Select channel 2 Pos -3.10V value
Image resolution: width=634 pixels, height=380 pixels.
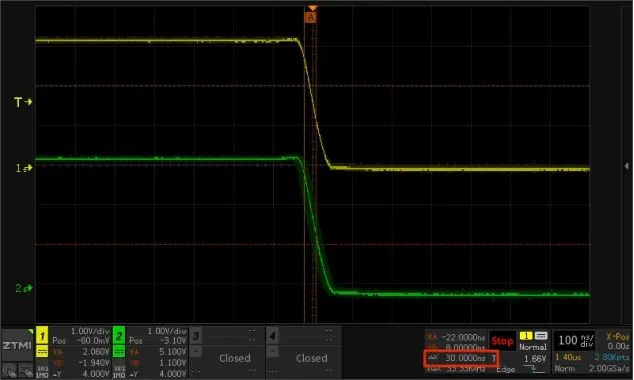click(x=173, y=341)
